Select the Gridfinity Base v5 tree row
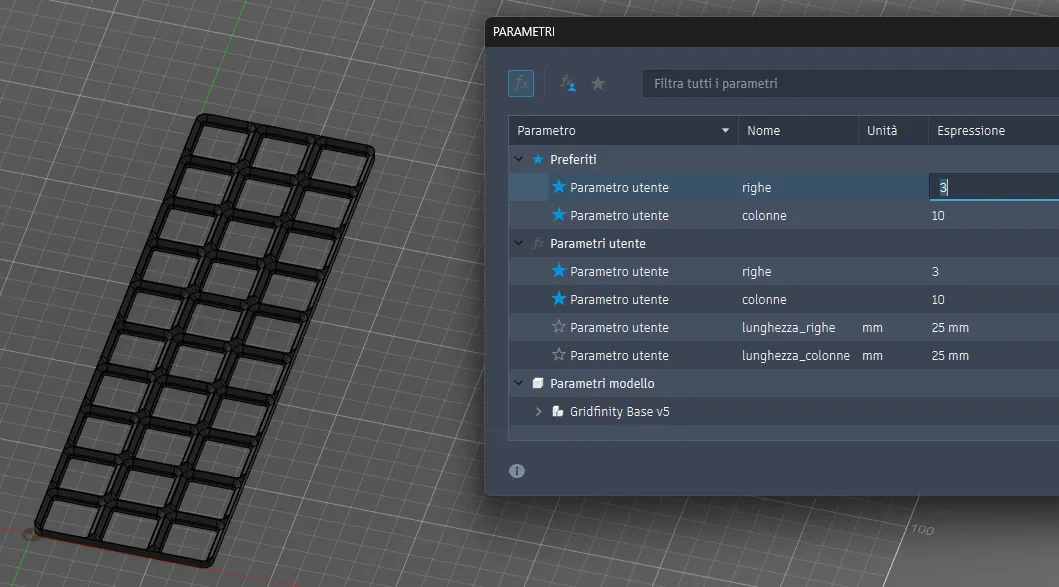Screen dimensions: 1059x587 [783, 411]
